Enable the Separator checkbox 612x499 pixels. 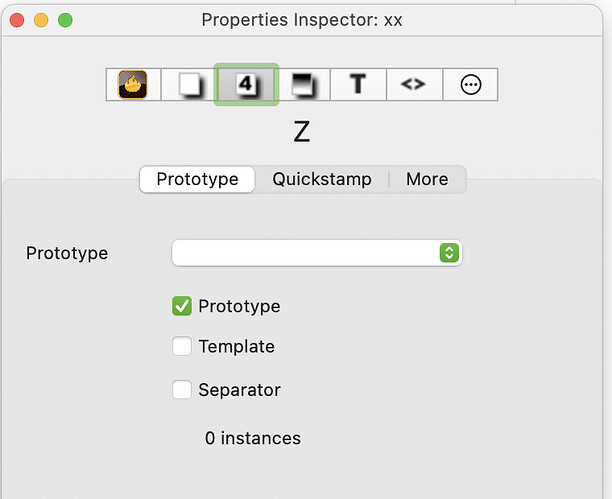tap(182, 390)
